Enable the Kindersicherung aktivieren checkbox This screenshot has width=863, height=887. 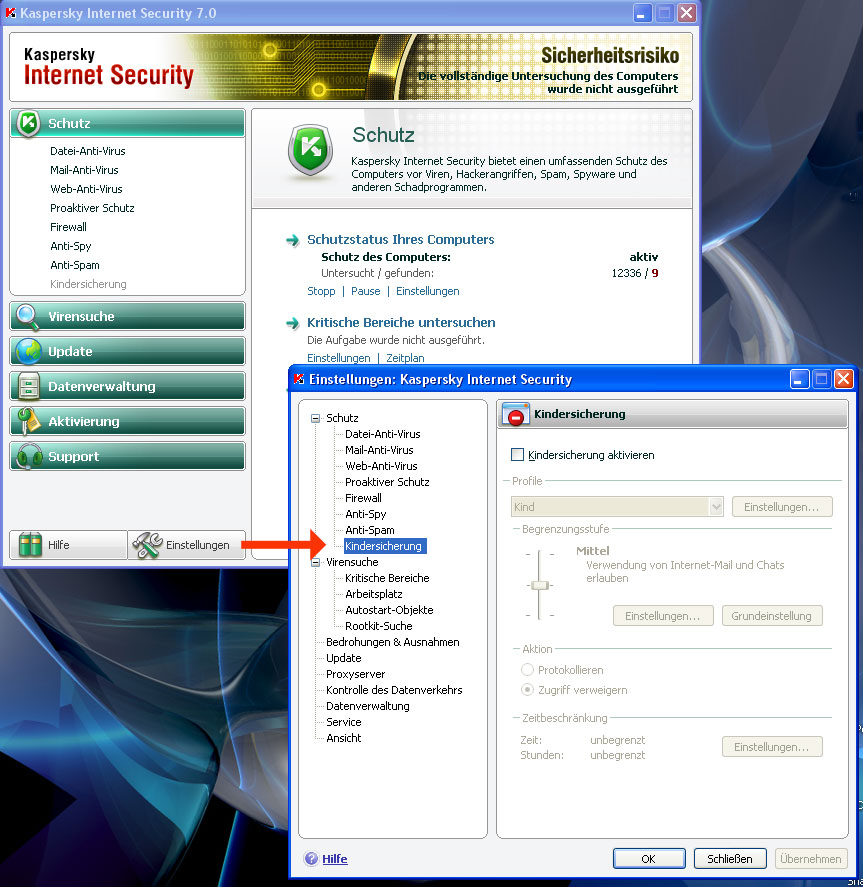click(x=517, y=455)
